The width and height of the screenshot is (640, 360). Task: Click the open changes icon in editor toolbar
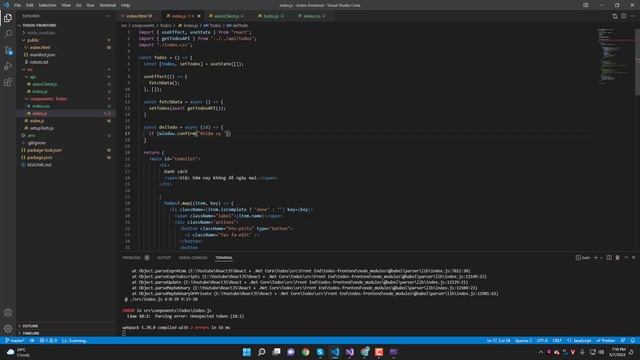(615, 16)
